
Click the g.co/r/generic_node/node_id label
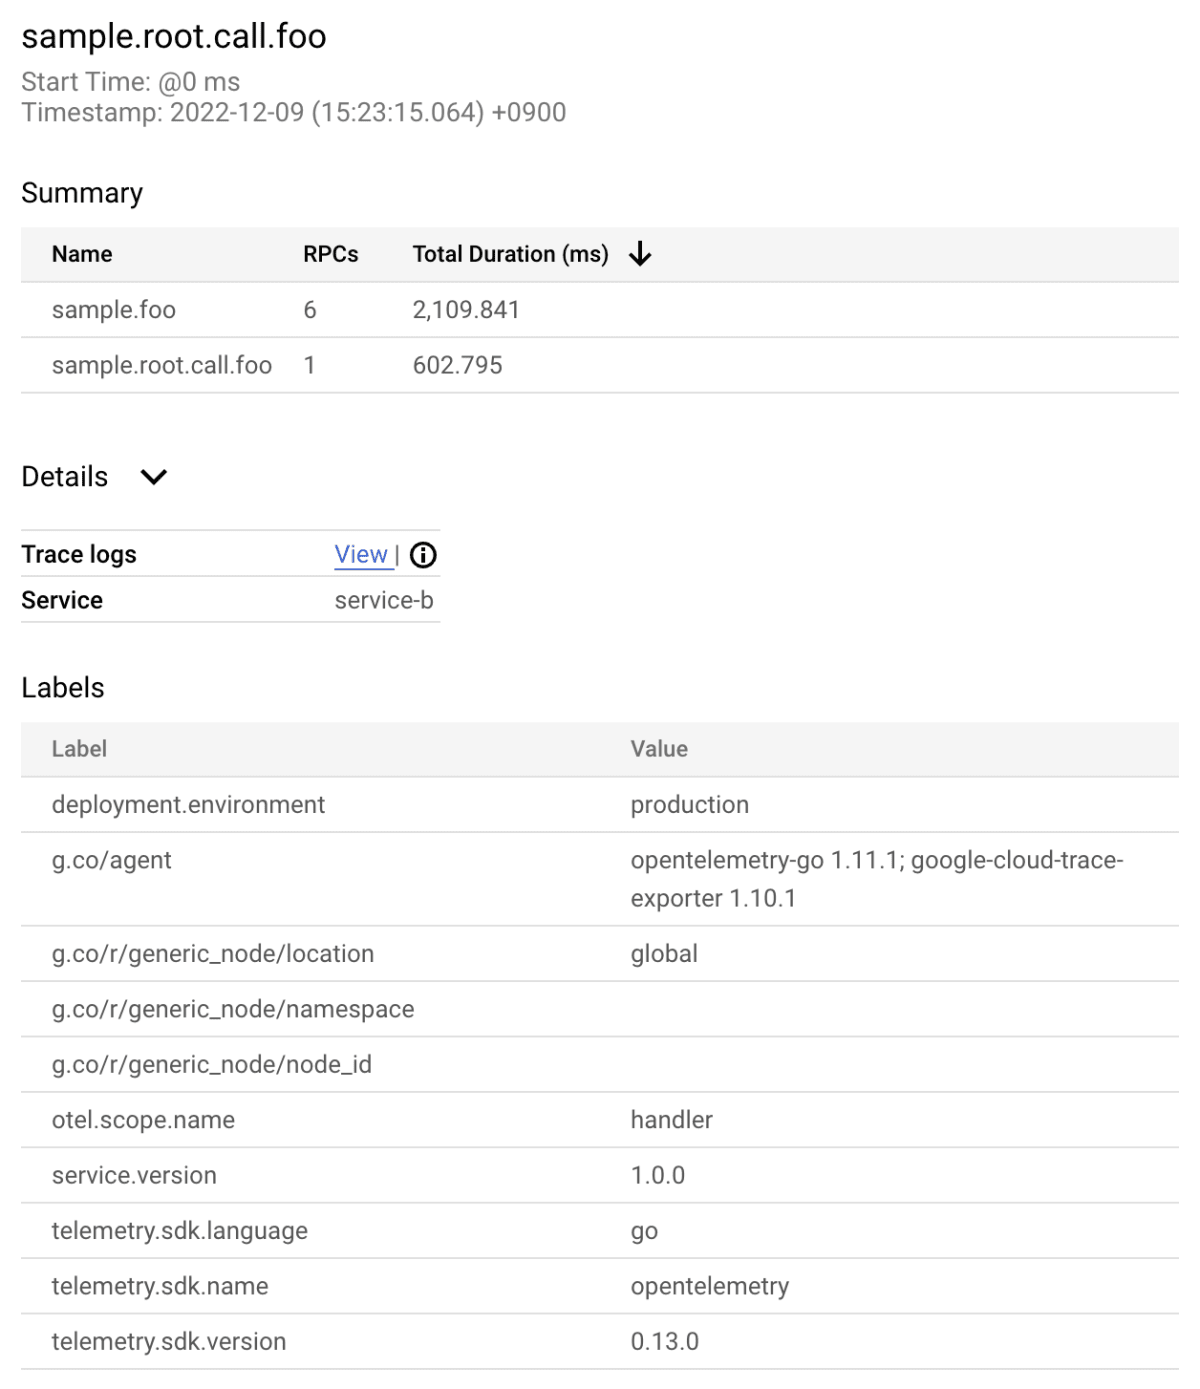tap(212, 1065)
